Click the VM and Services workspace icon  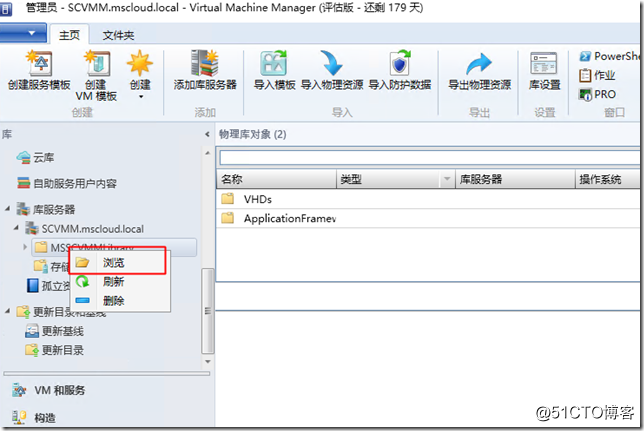pos(19,390)
